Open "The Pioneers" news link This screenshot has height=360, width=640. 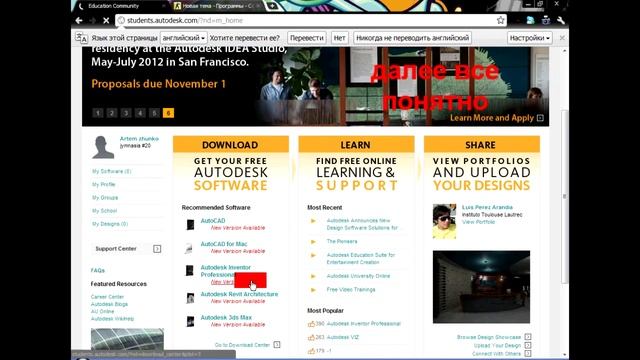[x=342, y=242]
